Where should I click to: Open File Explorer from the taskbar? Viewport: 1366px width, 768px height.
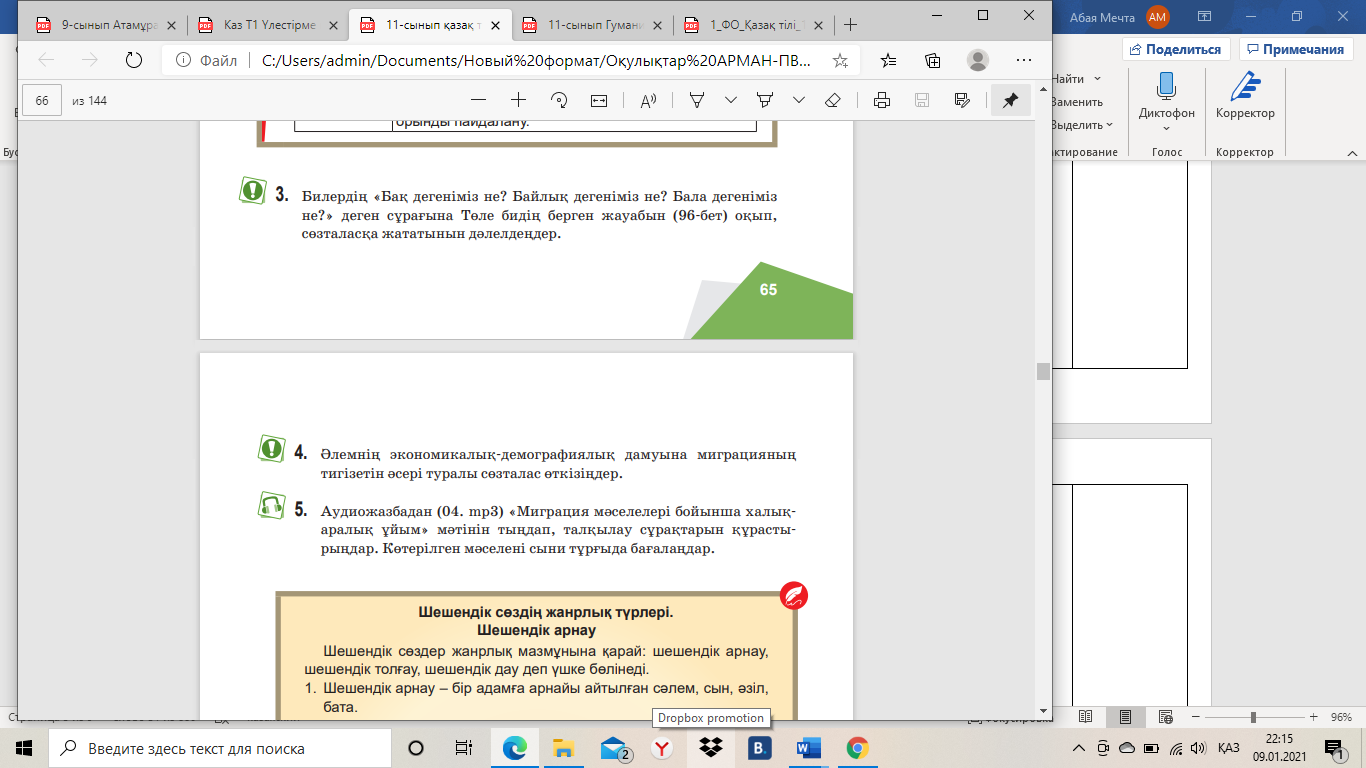pos(564,748)
